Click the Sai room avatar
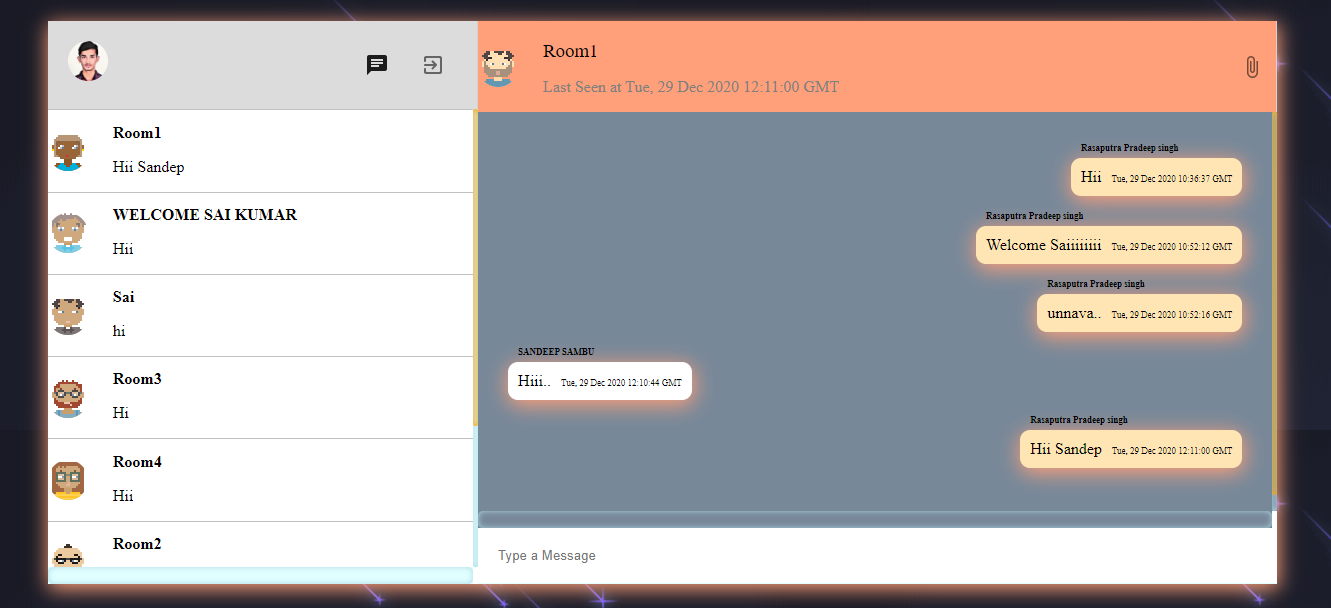Image resolution: width=1331 pixels, height=608 pixels. coord(68,316)
